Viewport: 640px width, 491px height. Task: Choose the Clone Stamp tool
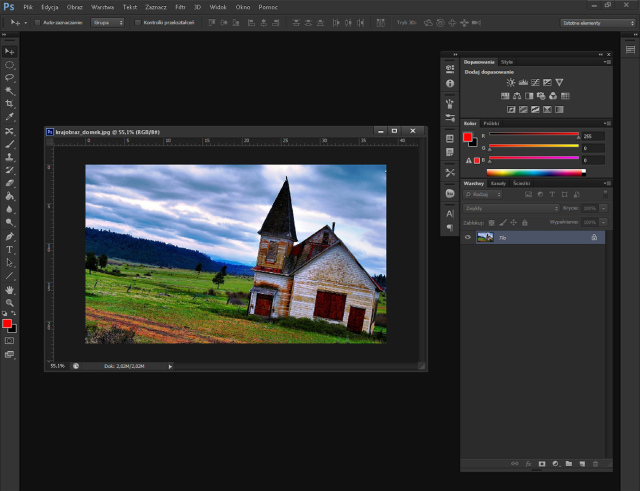pyautogui.click(x=9, y=157)
